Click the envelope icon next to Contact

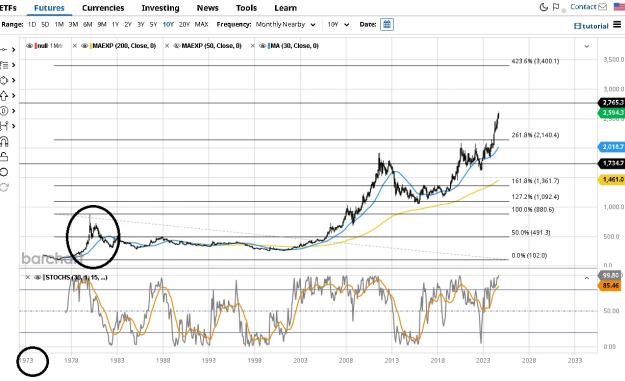pyautogui.click(x=602, y=7)
